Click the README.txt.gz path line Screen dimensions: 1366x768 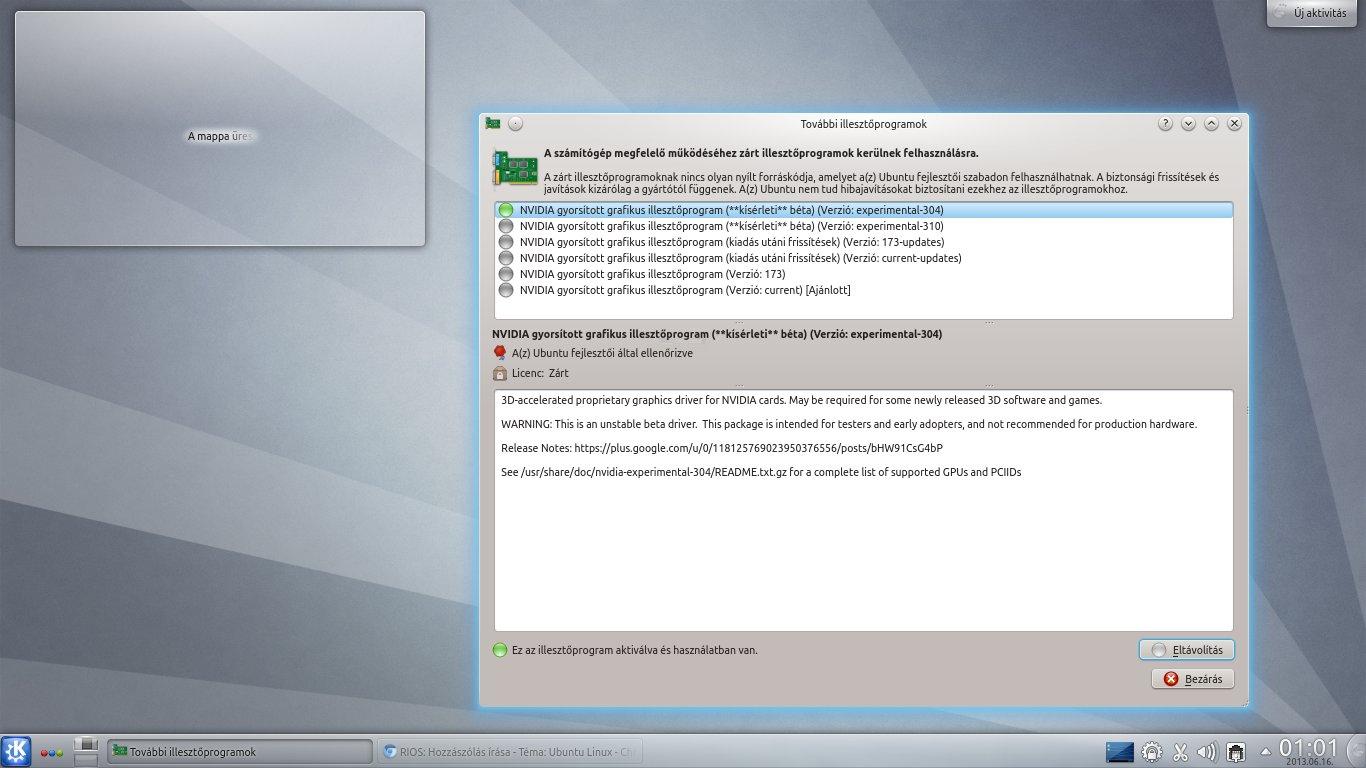point(761,472)
